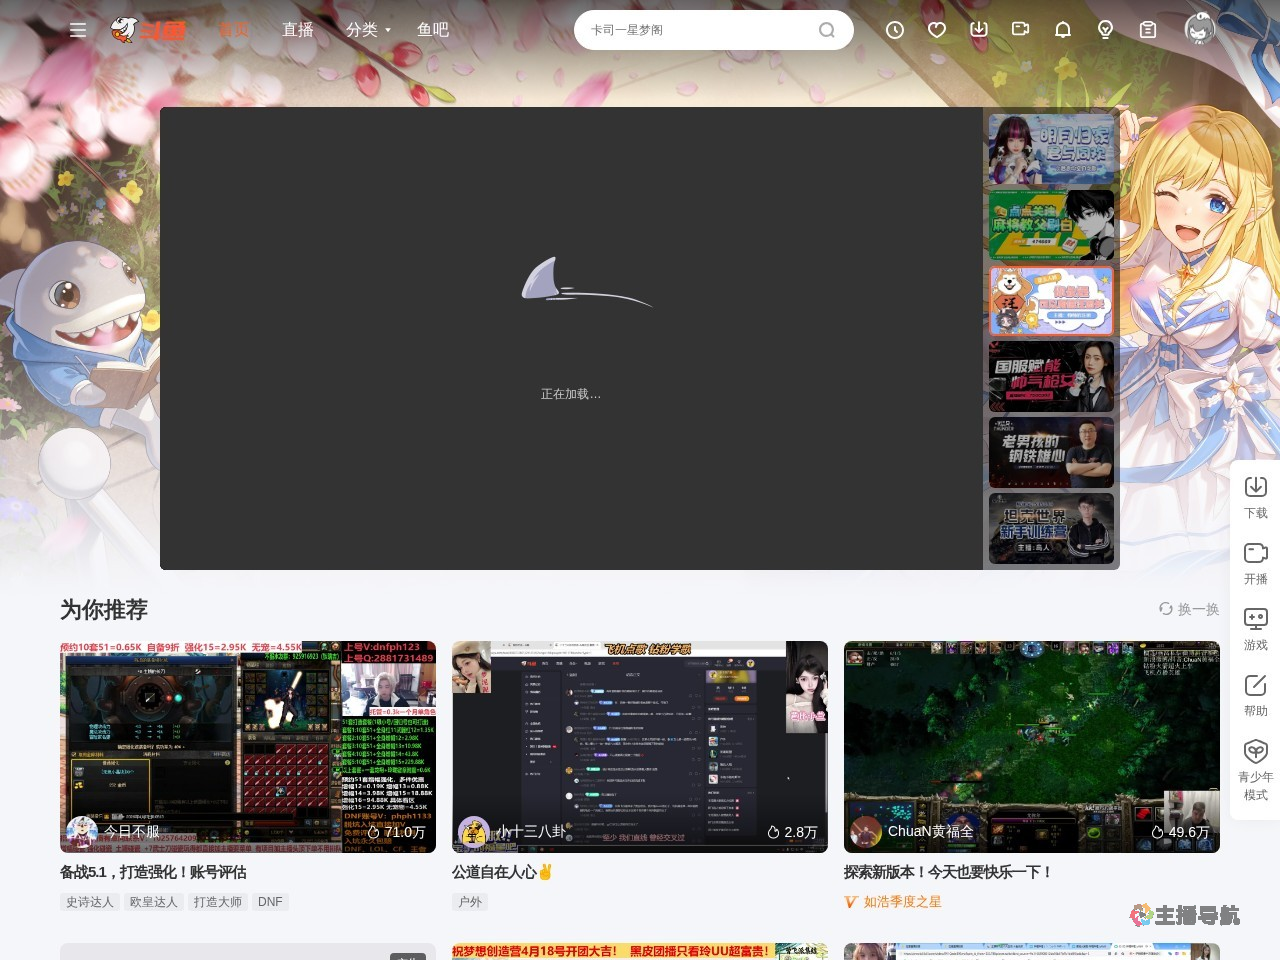Refresh recommendations with 换一换
Image resolution: width=1280 pixels, height=960 pixels.
pyautogui.click(x=1190, y=609)
